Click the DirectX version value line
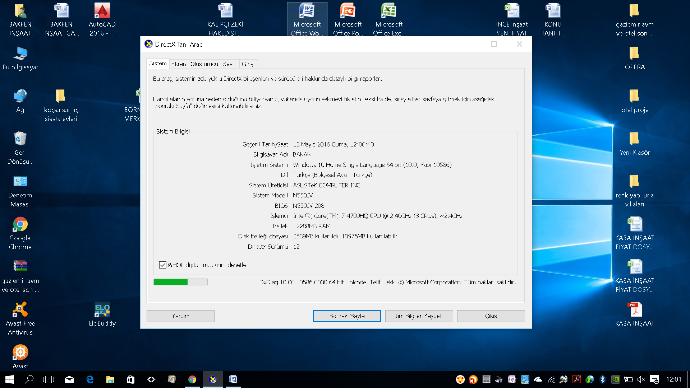Viewport: 690px width, 392px height. point(296,246)
